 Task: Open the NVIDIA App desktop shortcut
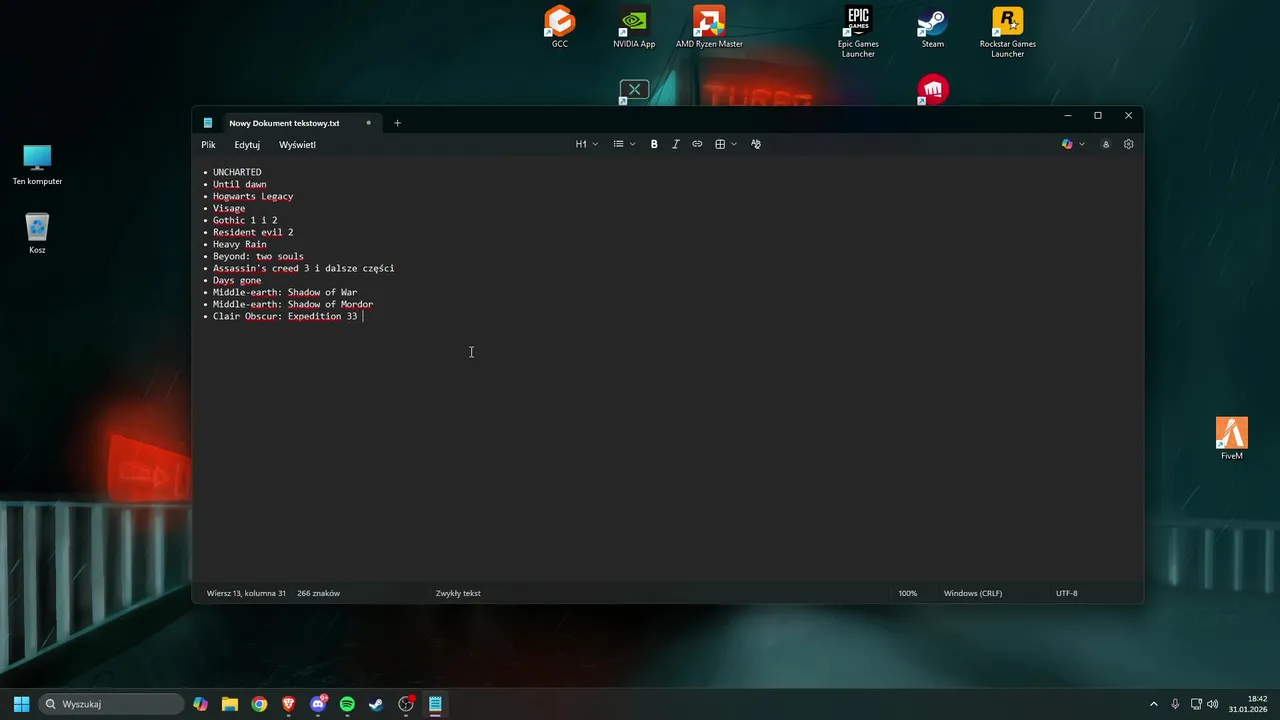[634, 27]
